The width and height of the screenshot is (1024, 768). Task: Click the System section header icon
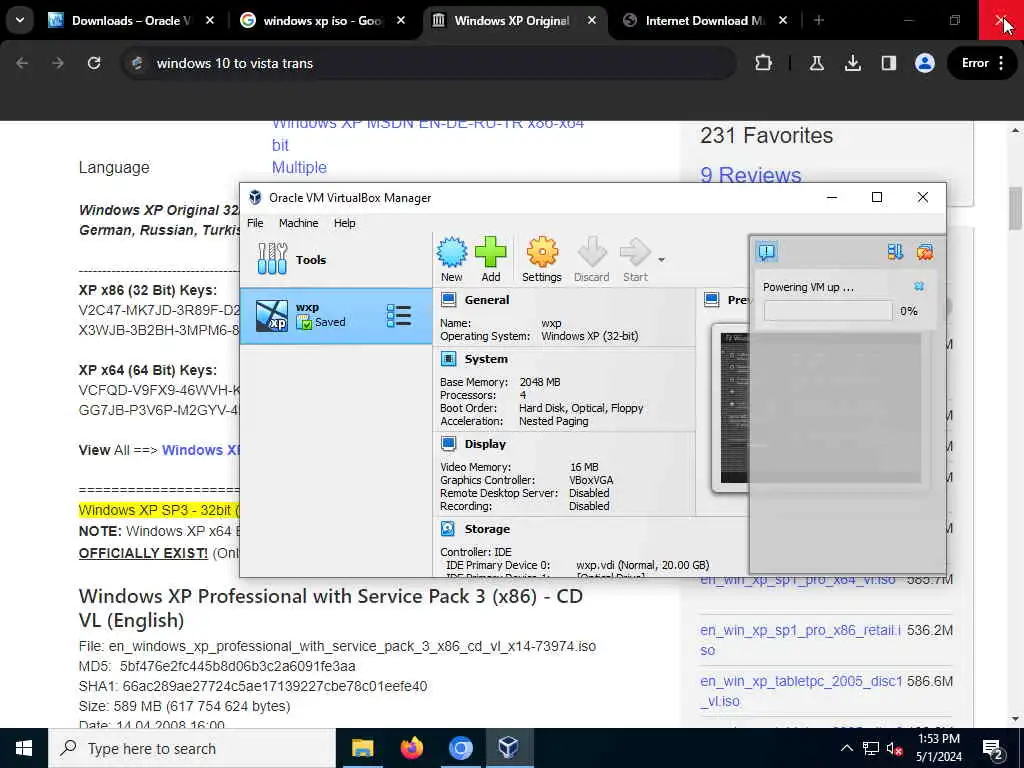pos(448,359)
